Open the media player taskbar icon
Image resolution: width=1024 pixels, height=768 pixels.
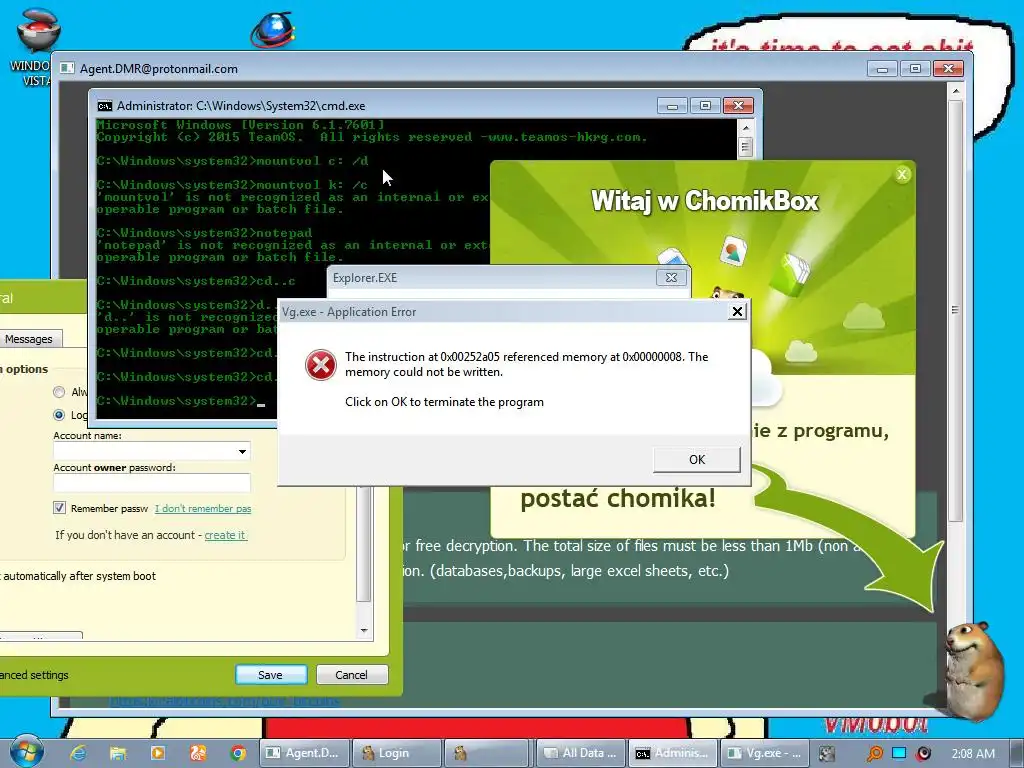coord(157,753)
